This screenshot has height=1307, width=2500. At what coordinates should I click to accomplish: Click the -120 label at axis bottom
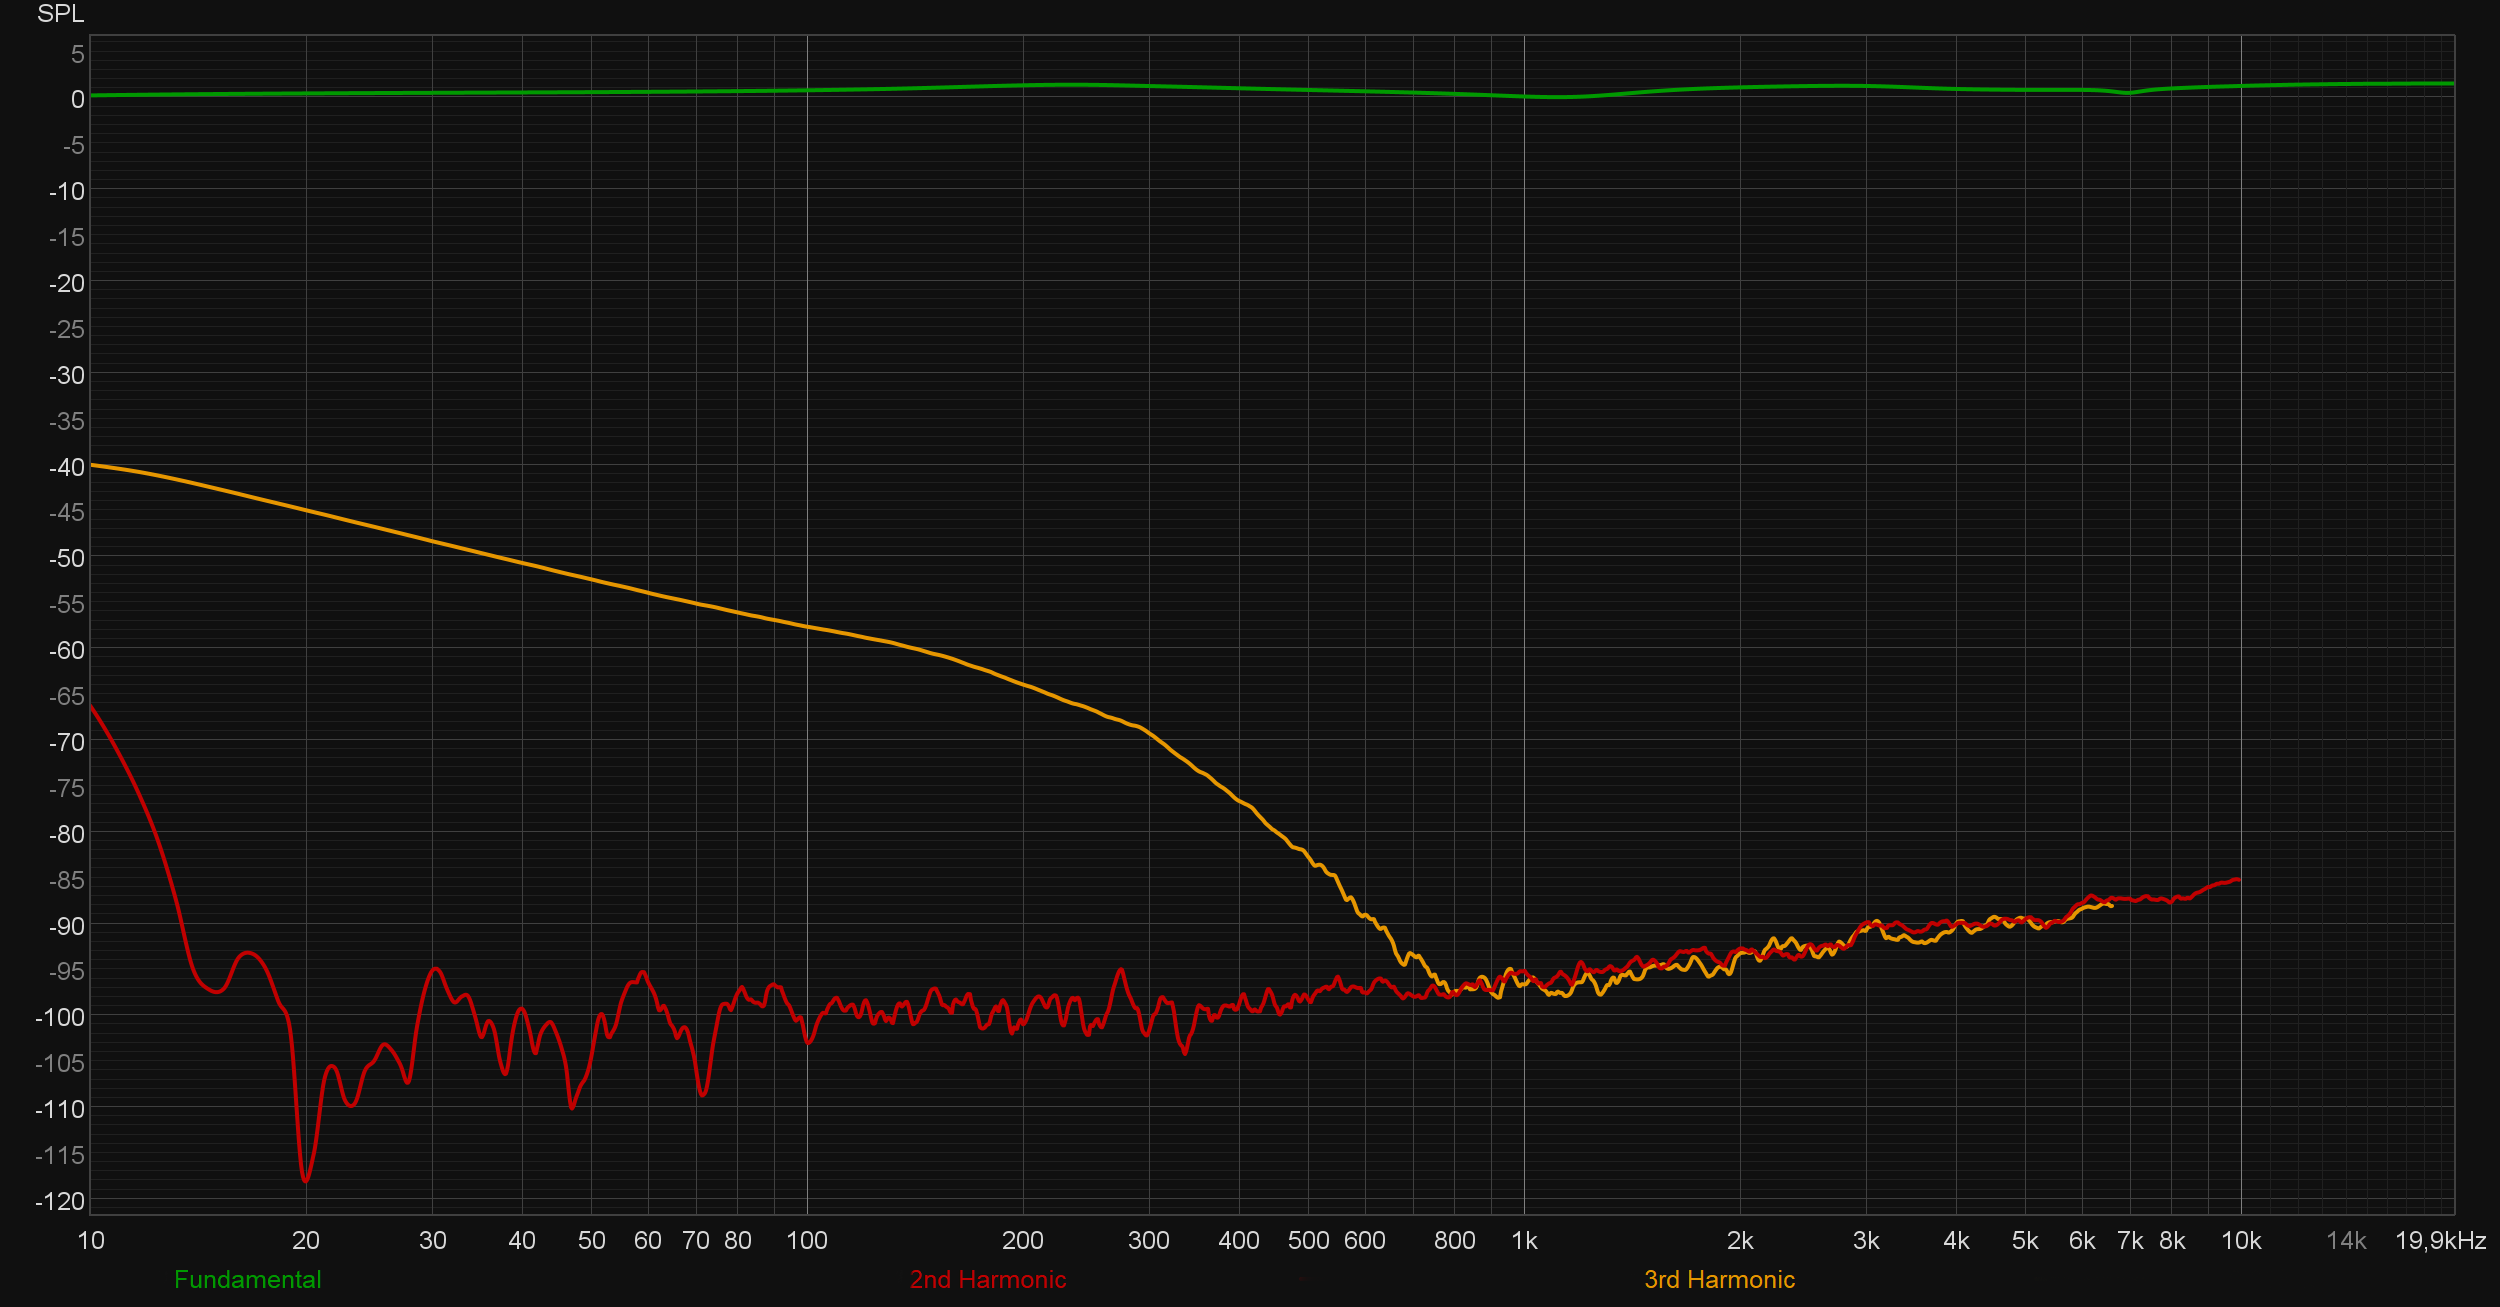click(x=61, y=1201)
